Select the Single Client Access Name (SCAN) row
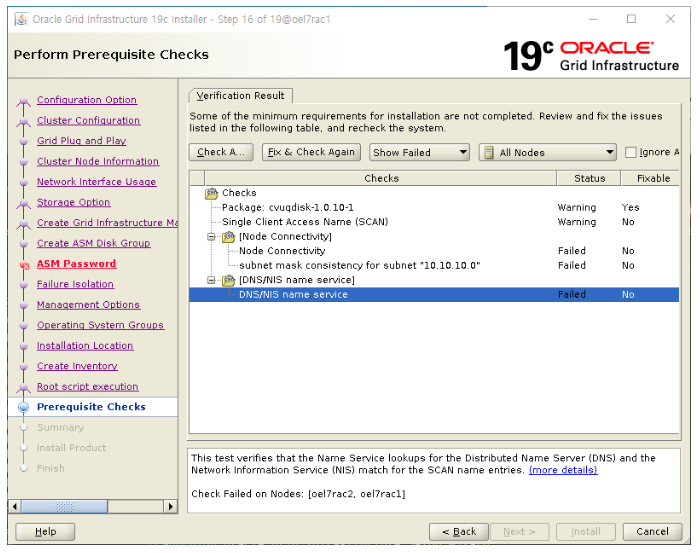 (434, 222)
